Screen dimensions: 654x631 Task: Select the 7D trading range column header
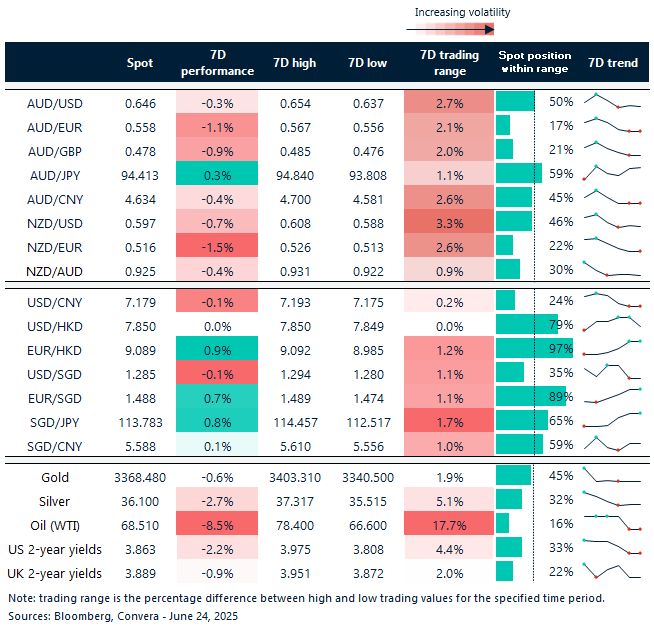tap(449, 63)
